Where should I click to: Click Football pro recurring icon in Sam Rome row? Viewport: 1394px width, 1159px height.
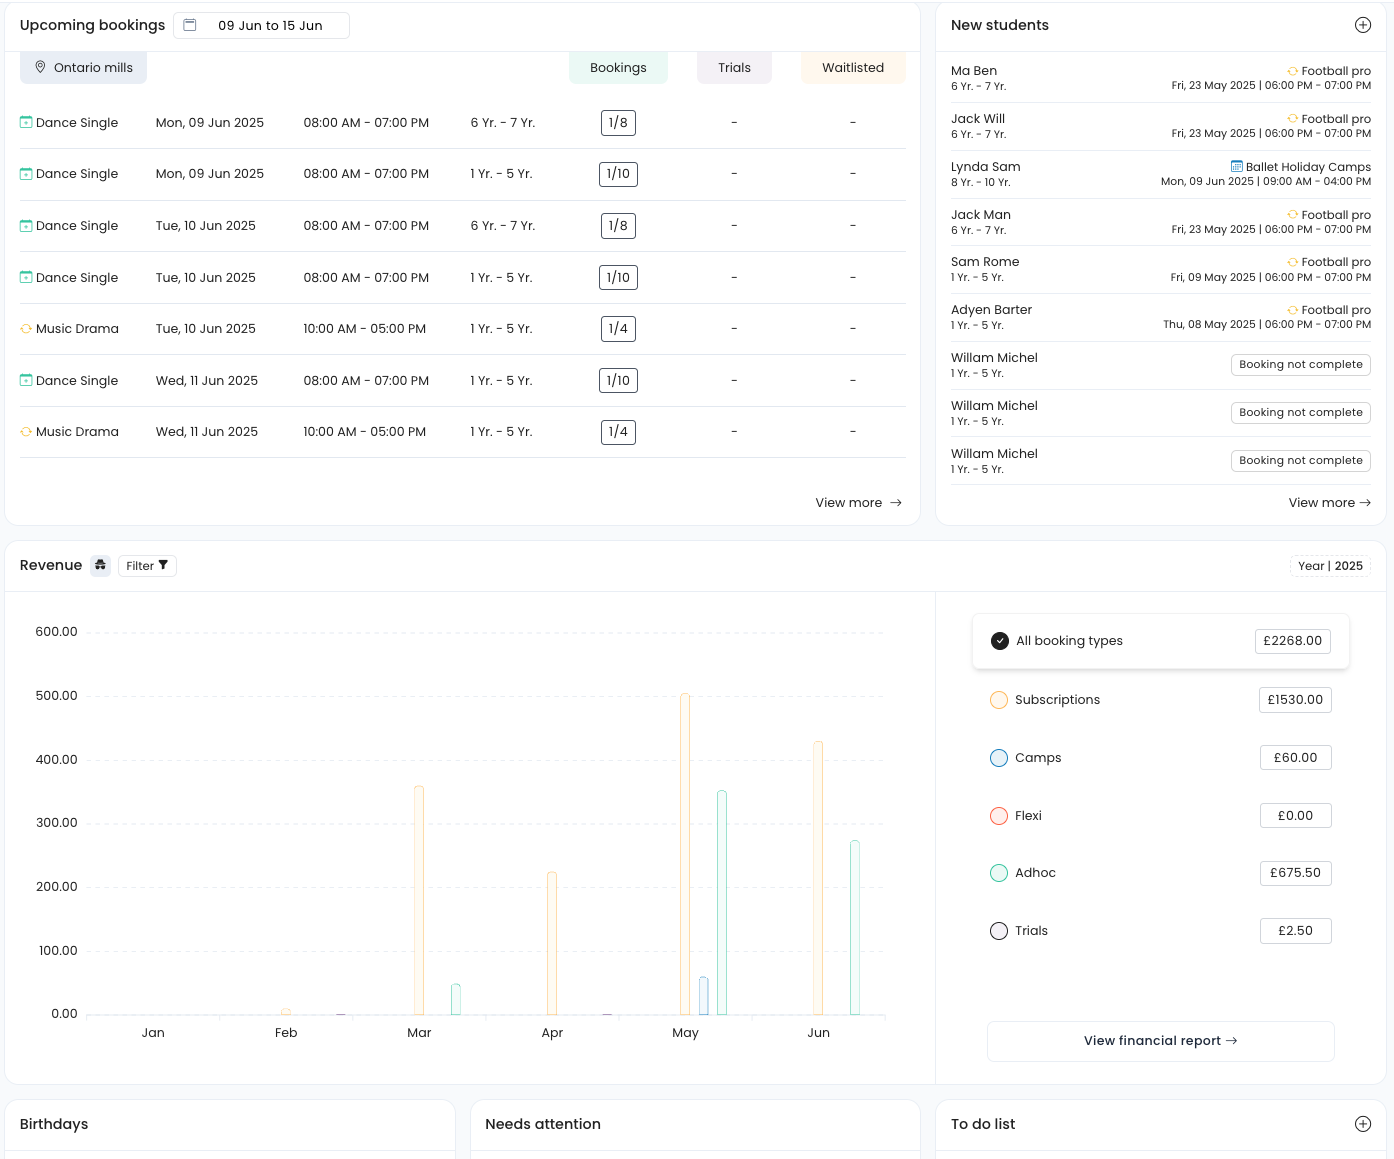1292,262
